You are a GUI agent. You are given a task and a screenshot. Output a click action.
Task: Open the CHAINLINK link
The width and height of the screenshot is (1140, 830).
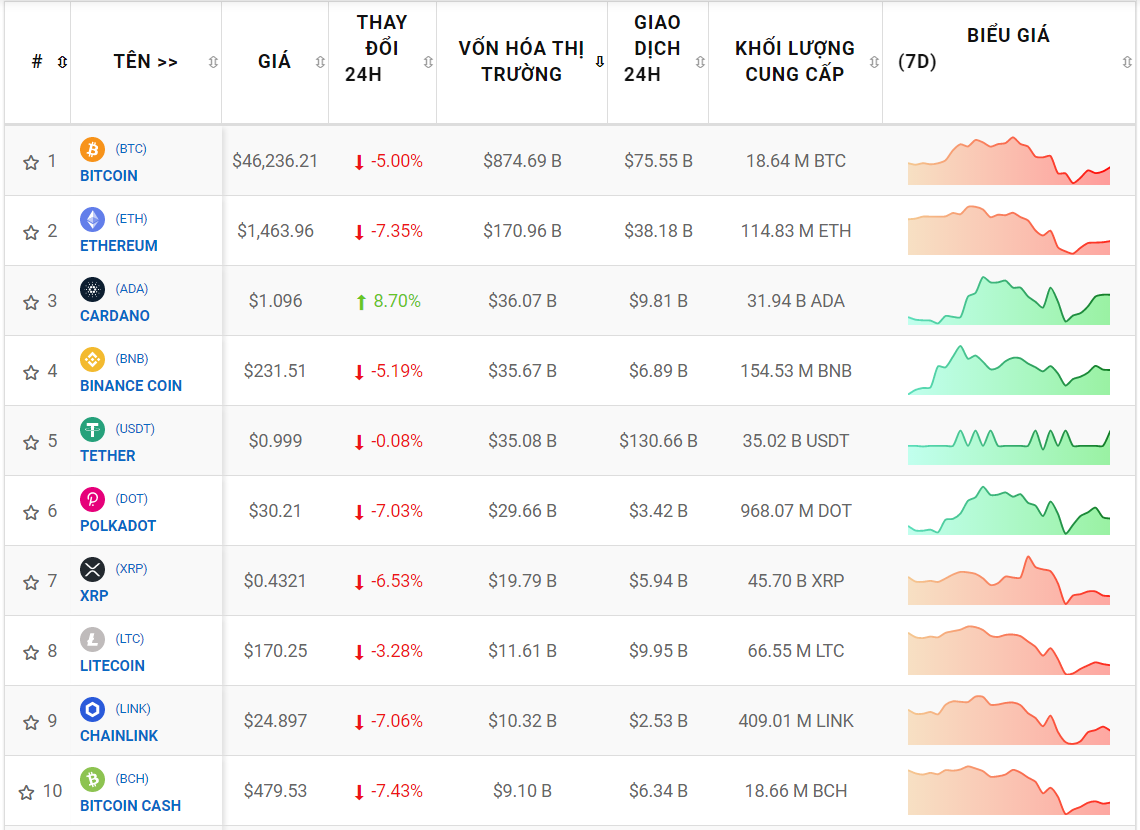pyautogui.click(x=119, y=736)
